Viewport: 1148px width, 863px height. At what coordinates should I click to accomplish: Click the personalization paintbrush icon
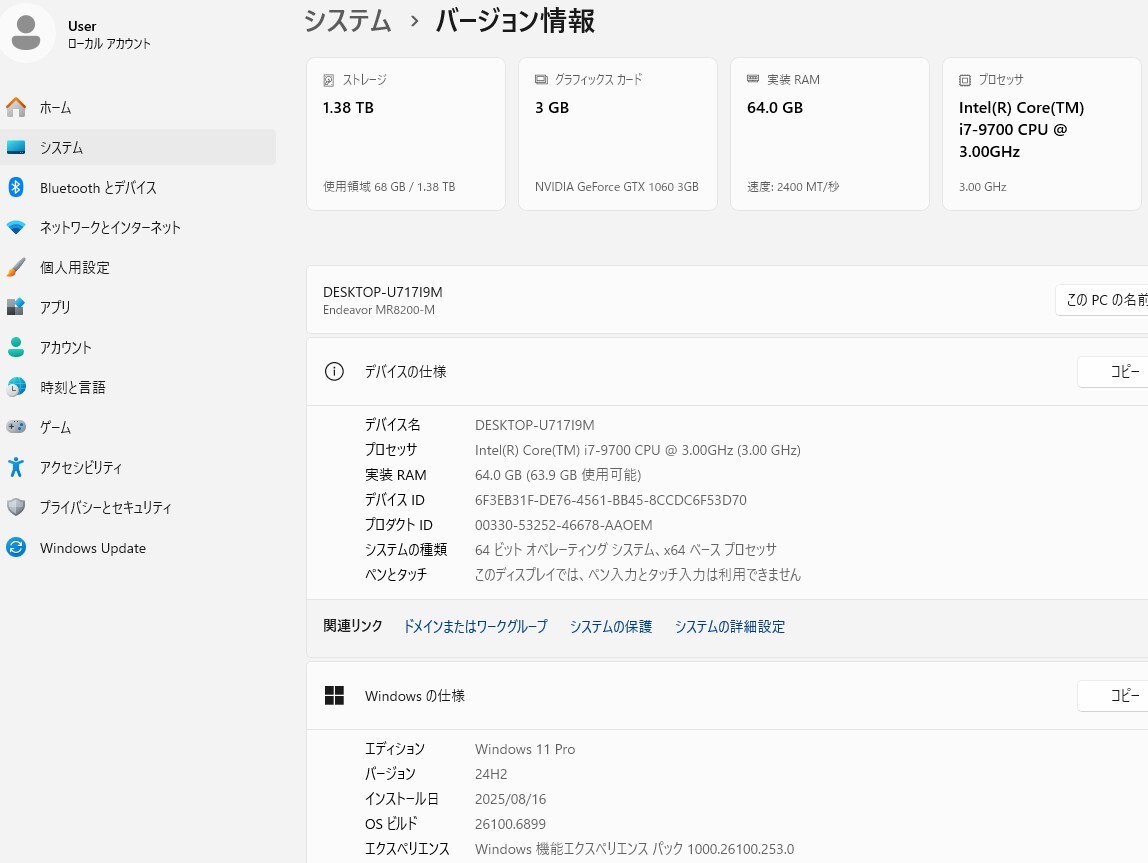click(x=16, y=267)
